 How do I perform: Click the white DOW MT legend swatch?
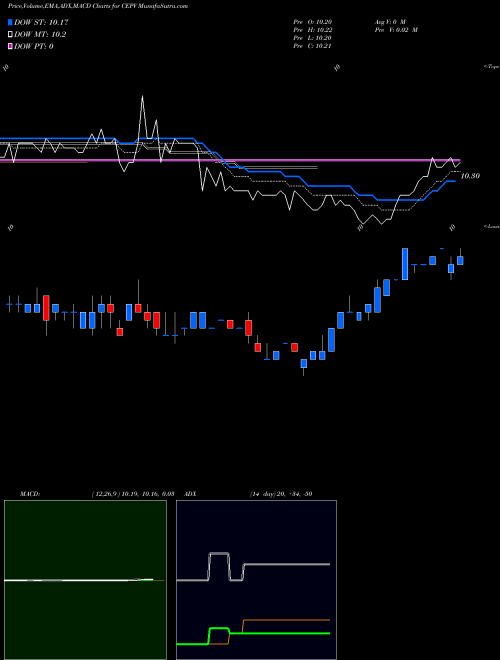(x=11, y=35)
